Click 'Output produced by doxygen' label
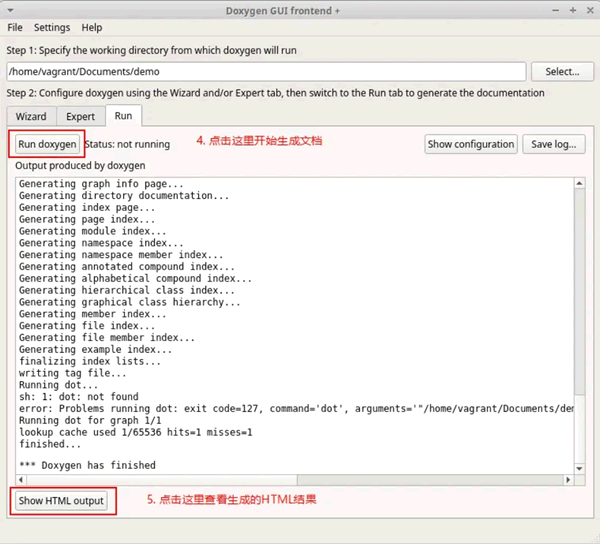 click(80, 166)
